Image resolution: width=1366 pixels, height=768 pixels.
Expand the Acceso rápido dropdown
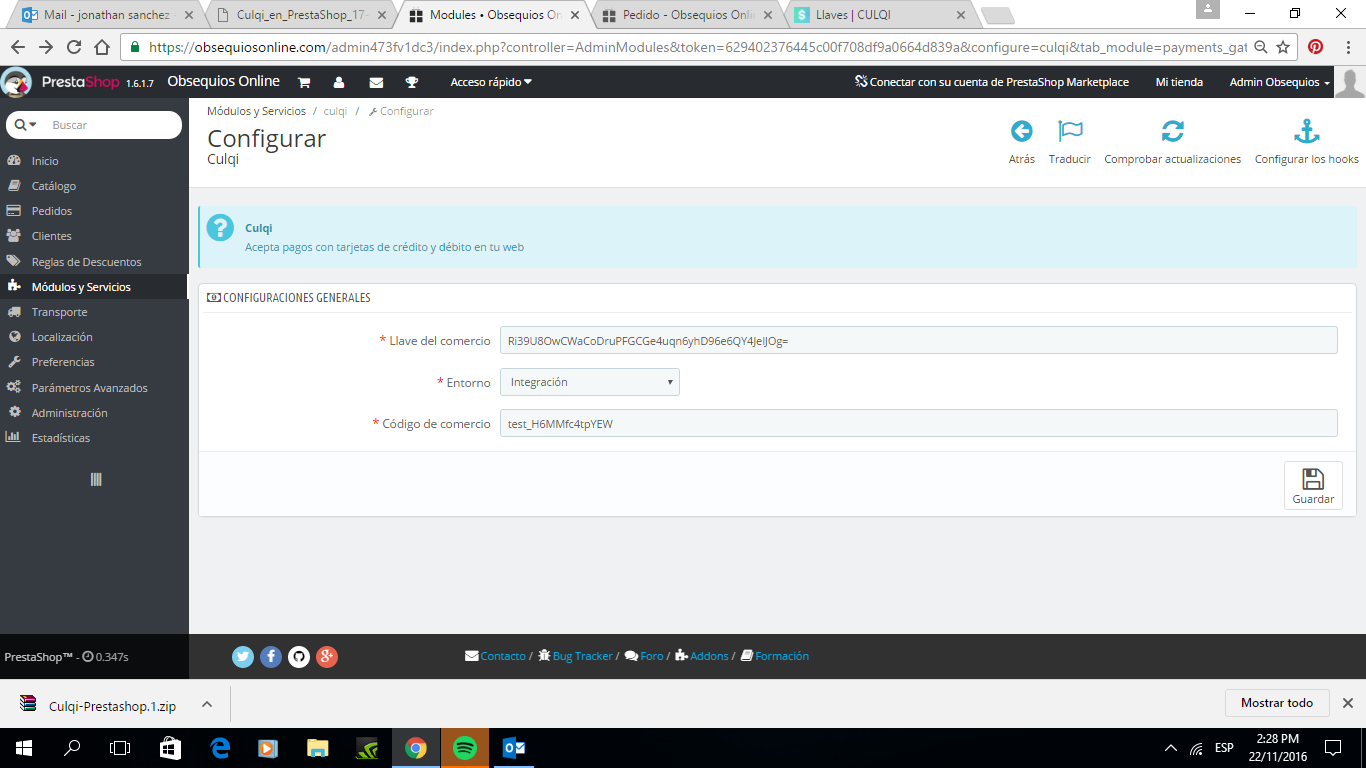click(x=491, y=82)
